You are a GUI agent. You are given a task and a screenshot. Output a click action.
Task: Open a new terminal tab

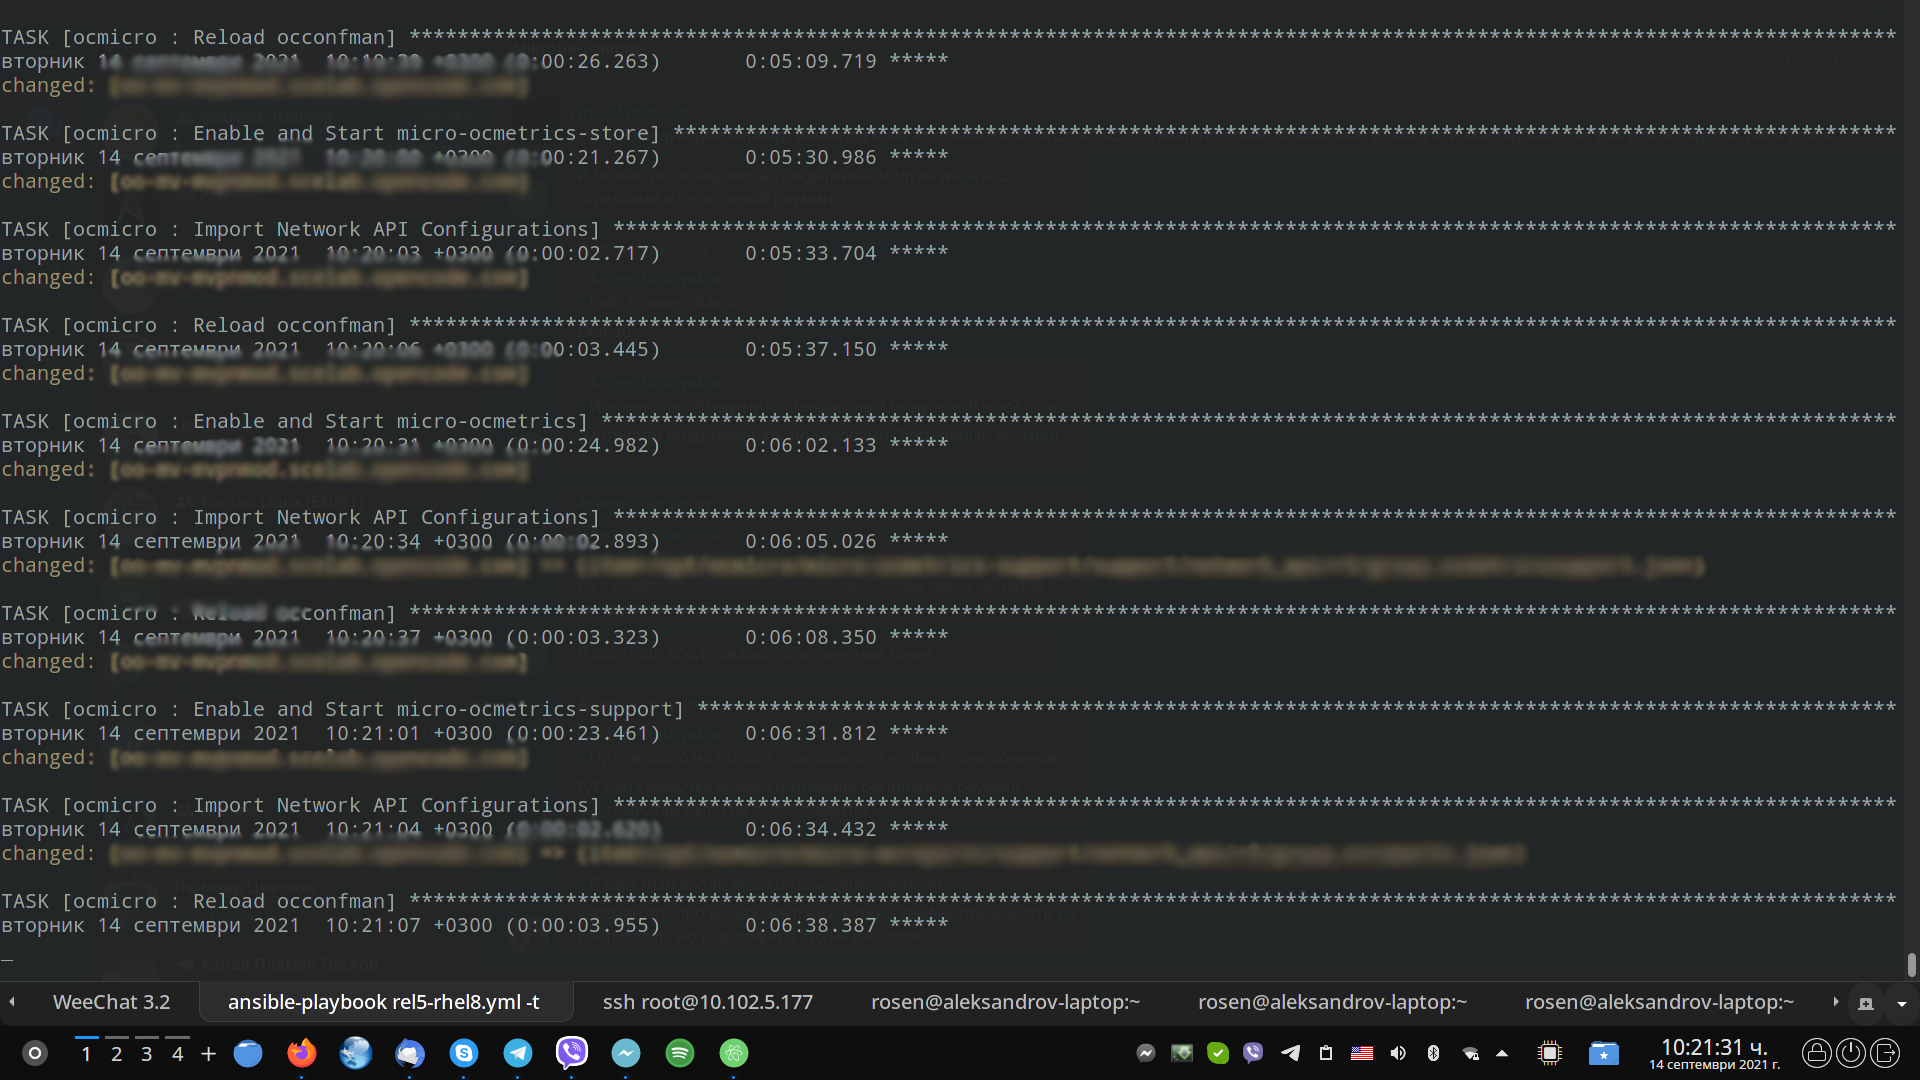[x=1866, y=1003]
